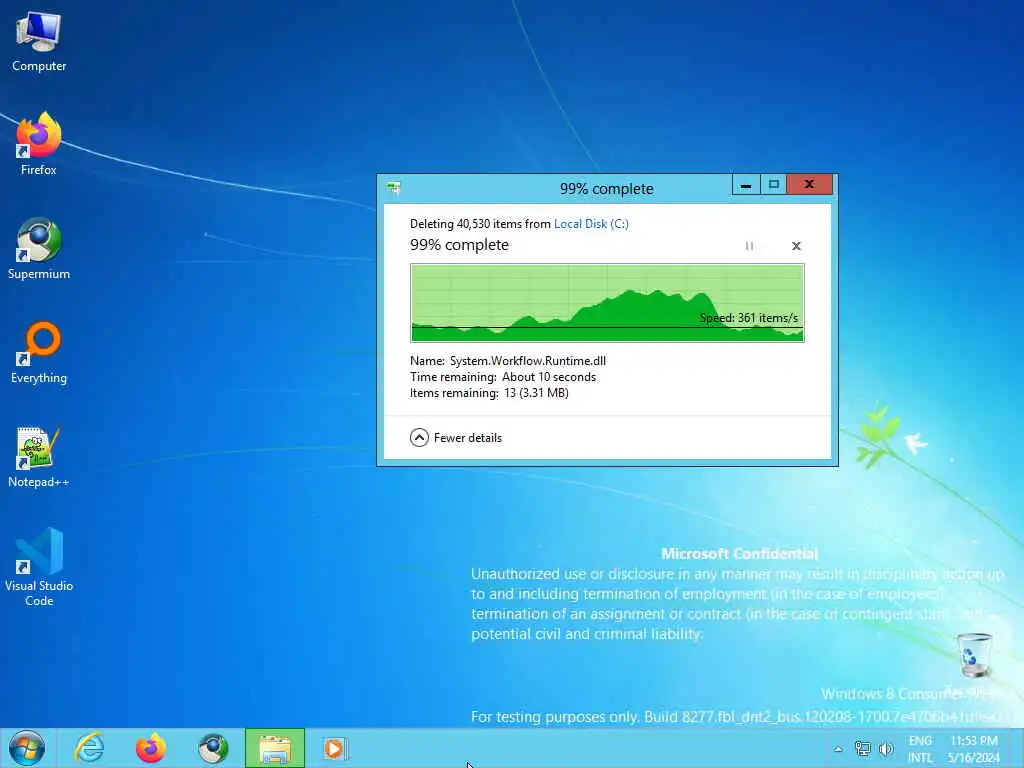Viewport: 1024px width, 768px height.
Task: Click the 'Deleting 40,530 items from' text
Action: [480, 224]
